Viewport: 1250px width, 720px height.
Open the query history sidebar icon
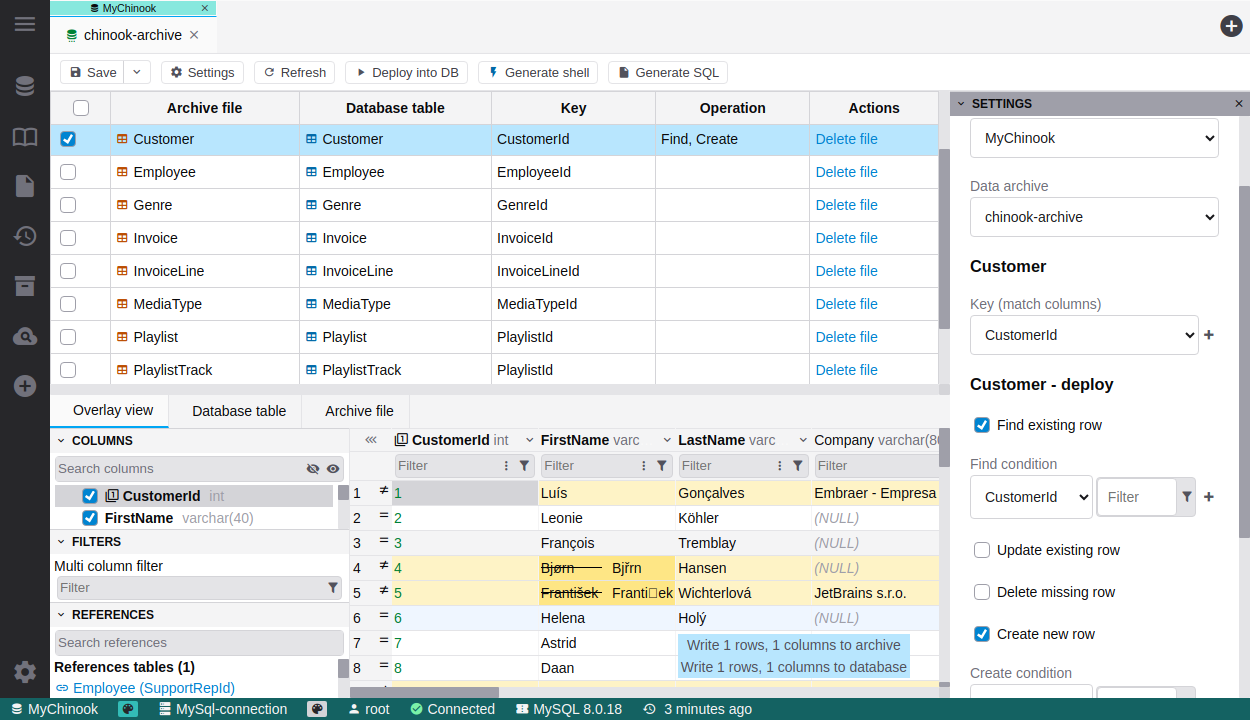[25, 236]
